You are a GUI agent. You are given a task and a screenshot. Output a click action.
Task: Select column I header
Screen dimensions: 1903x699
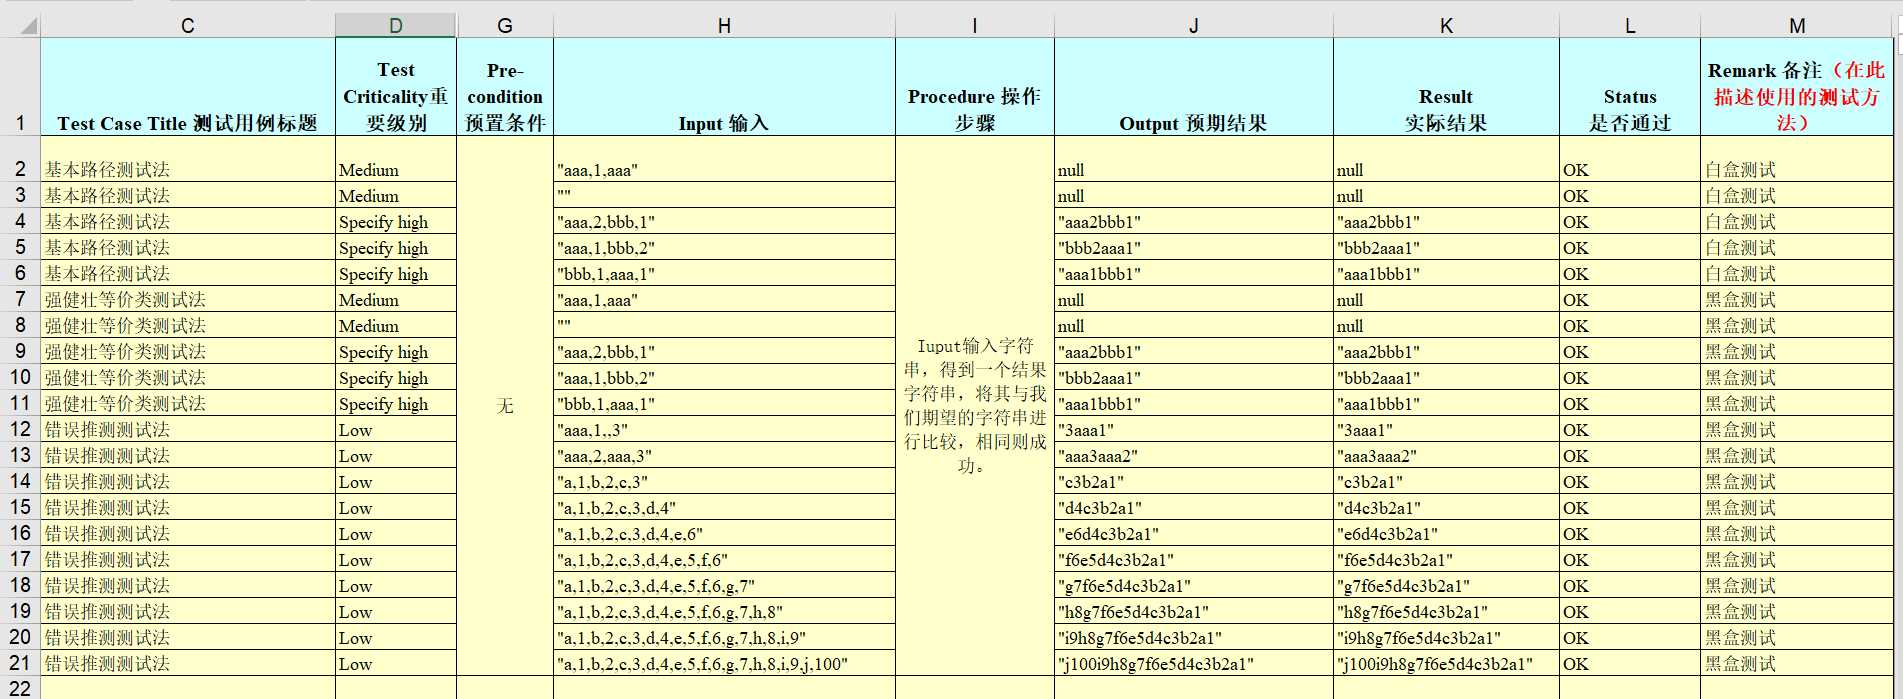[x=975, y=26]
